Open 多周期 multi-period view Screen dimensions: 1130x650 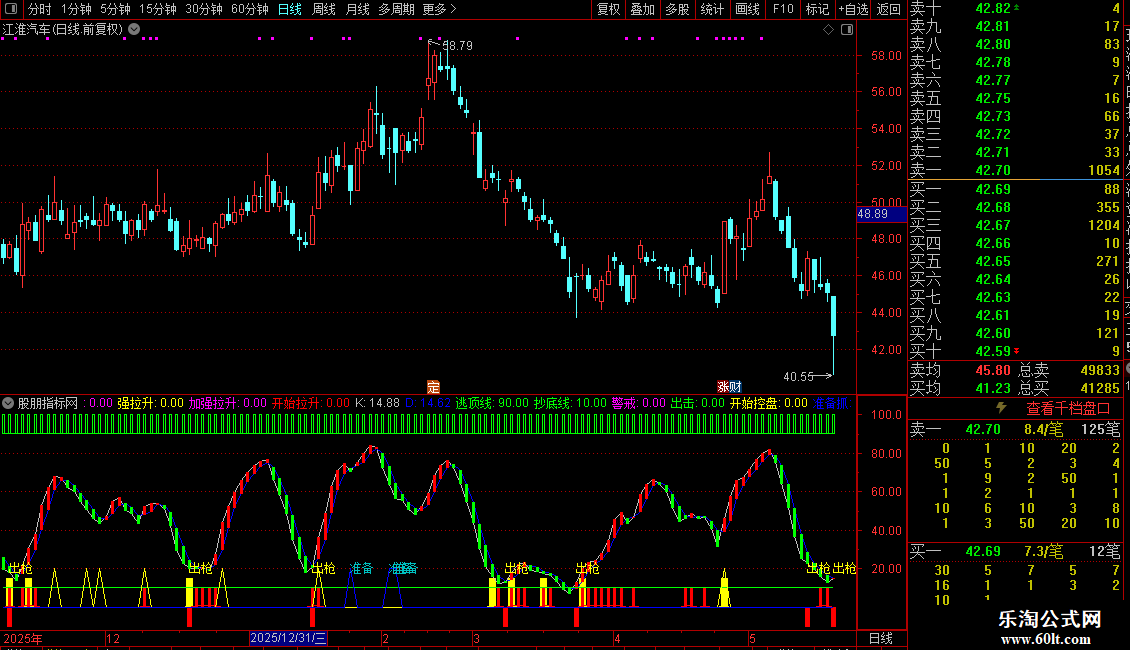coord(396,9)
